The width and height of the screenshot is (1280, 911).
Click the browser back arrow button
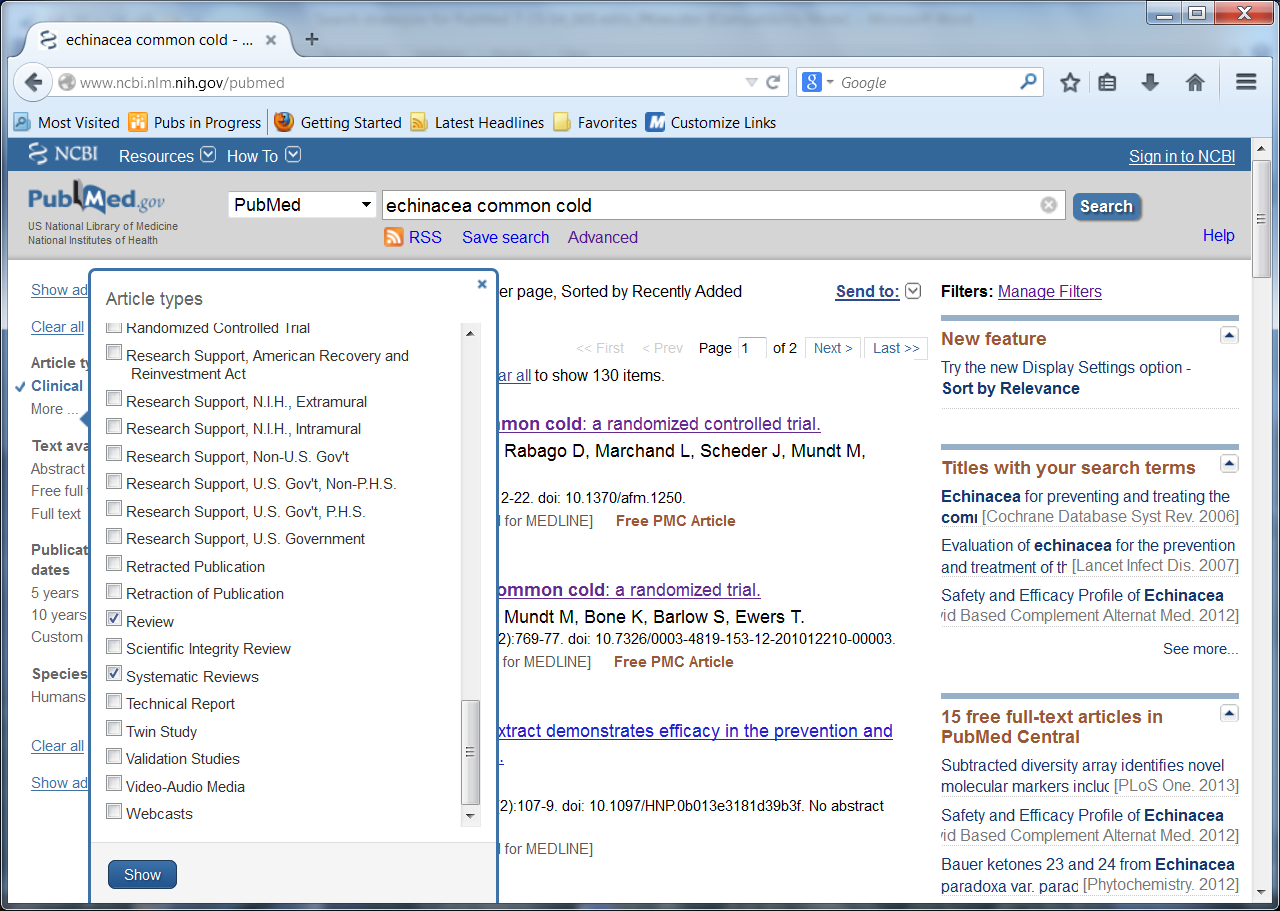[x=32, y=82]
